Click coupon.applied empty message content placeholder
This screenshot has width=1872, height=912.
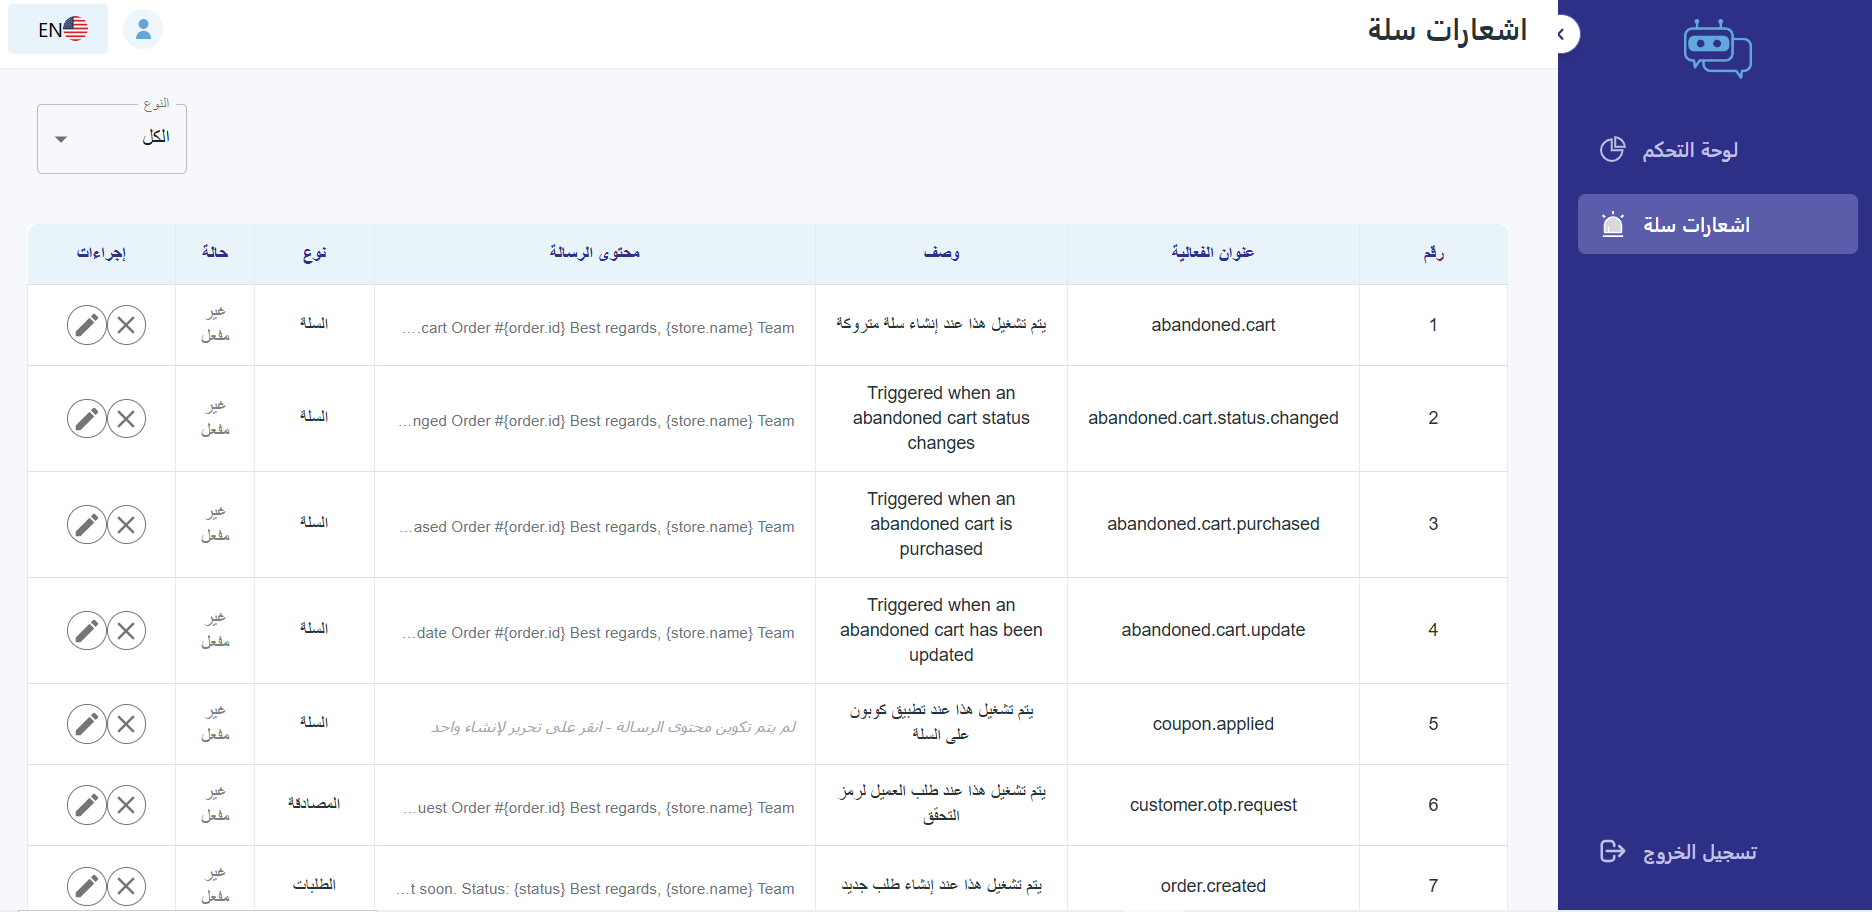point(613,727)
